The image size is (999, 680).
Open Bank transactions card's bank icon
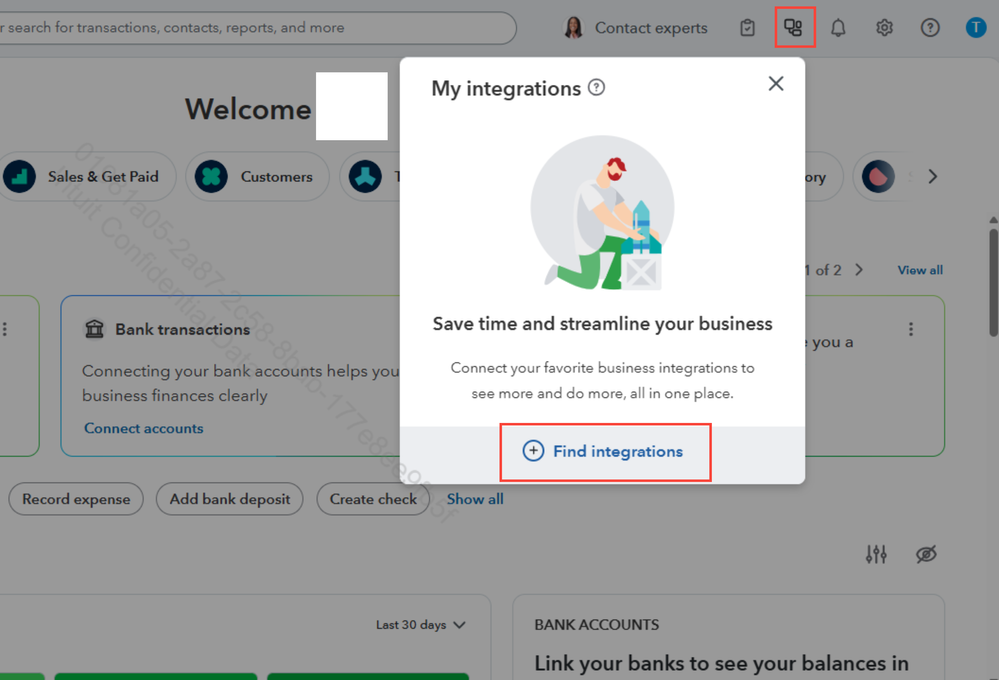coord(94,329)
